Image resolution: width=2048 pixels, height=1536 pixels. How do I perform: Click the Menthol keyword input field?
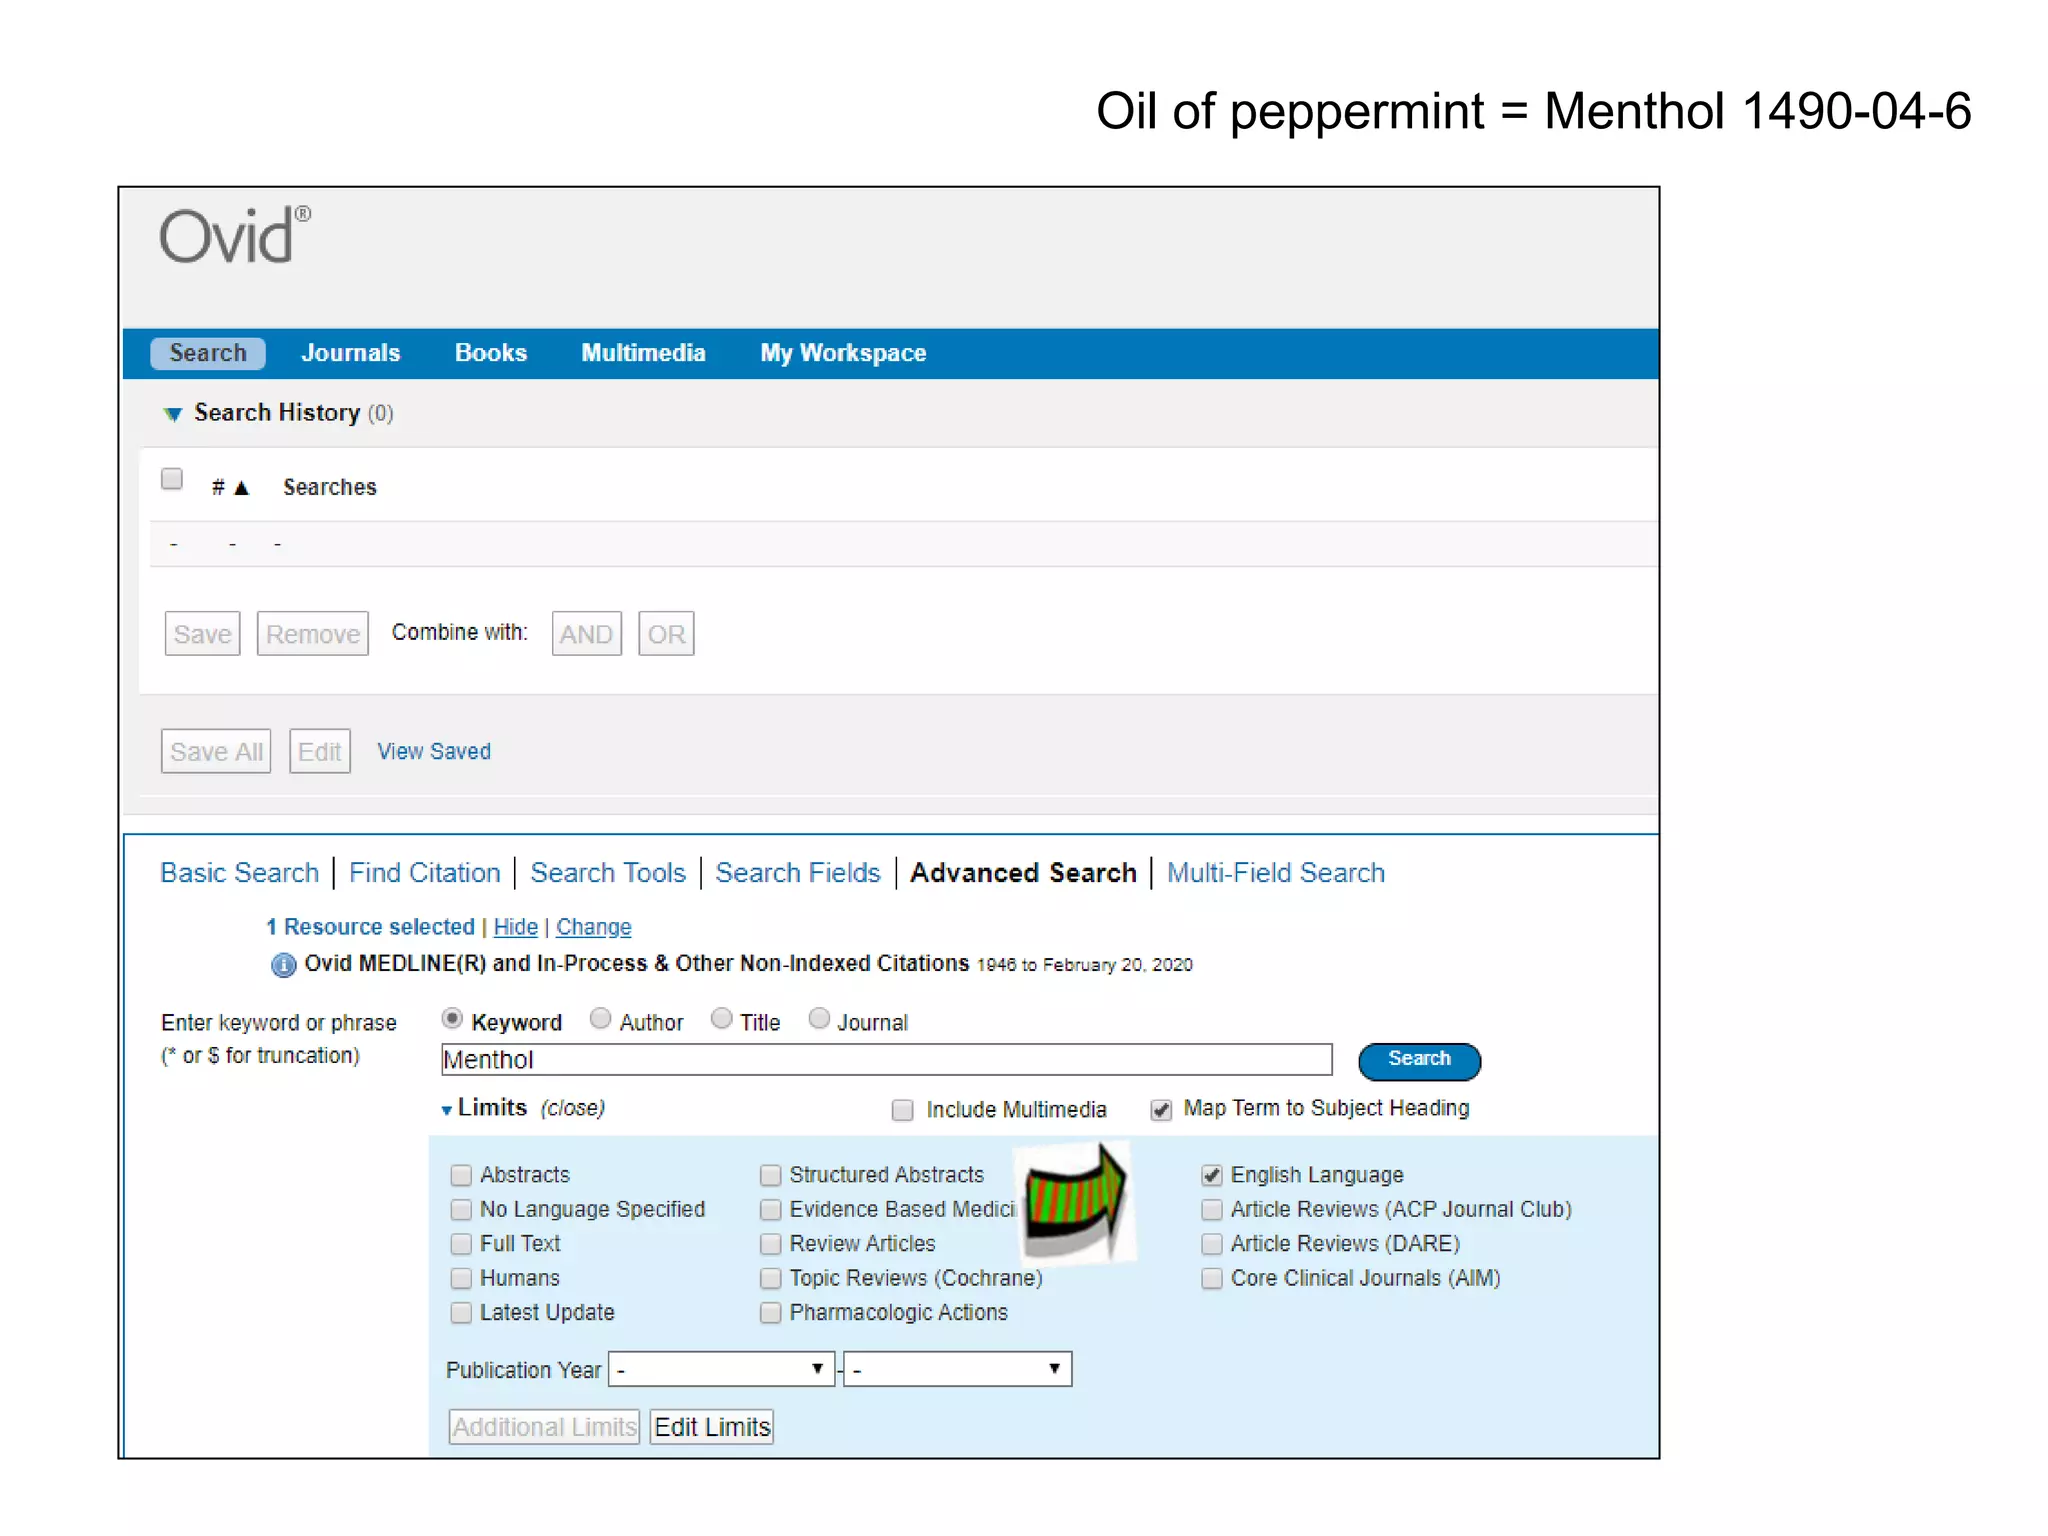click(x=887, y=1060)
